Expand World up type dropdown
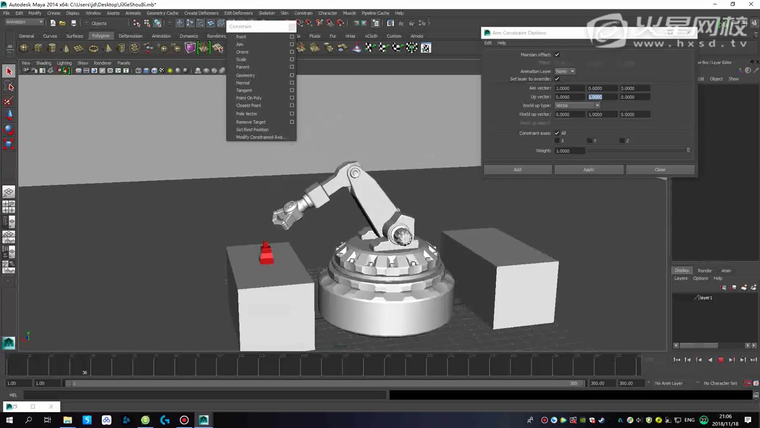This screenshot has height=428, width=760. tap(577, 105)
